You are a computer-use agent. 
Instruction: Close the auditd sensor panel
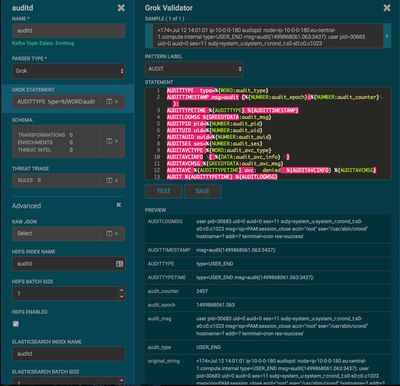pyautogui.click(x=121, y=8)
